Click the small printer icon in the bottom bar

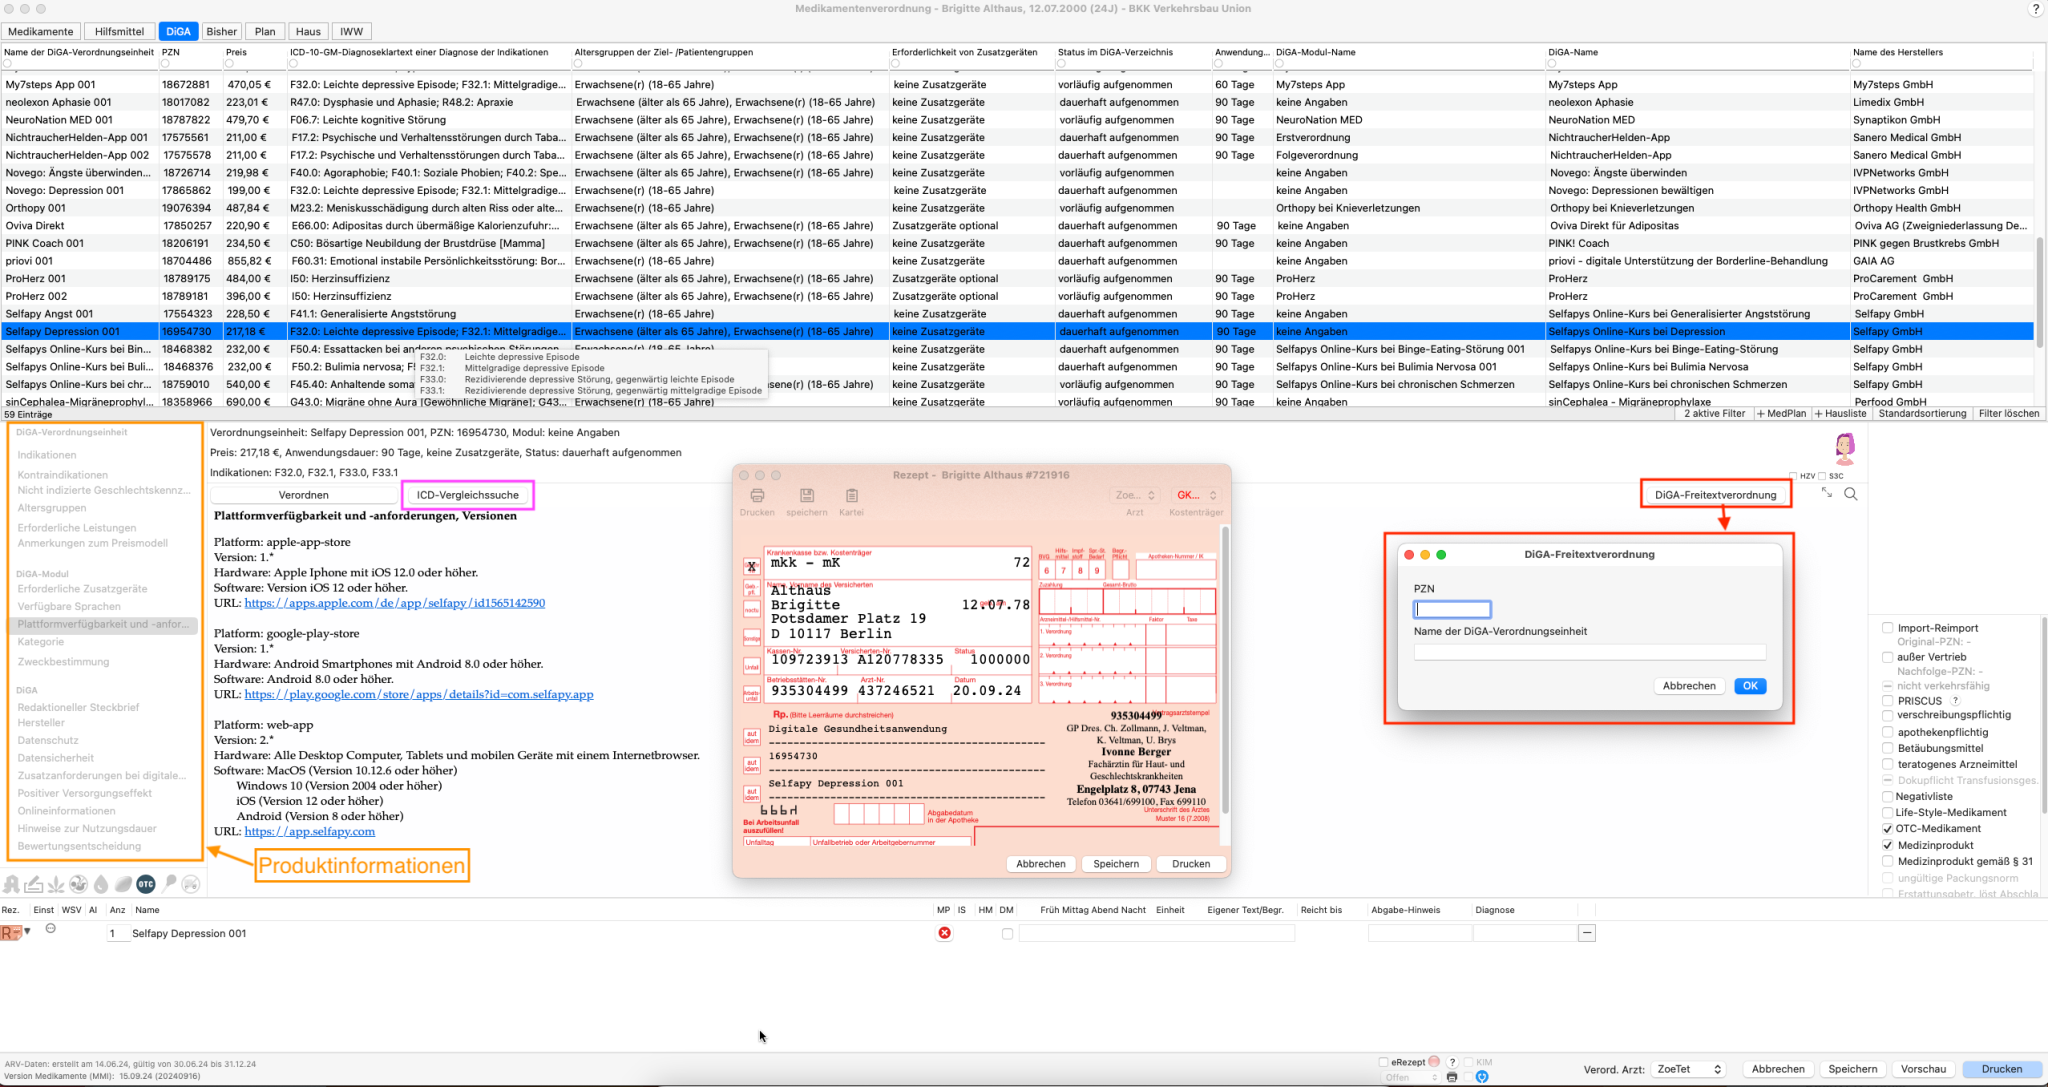tap(1452, 1077)
